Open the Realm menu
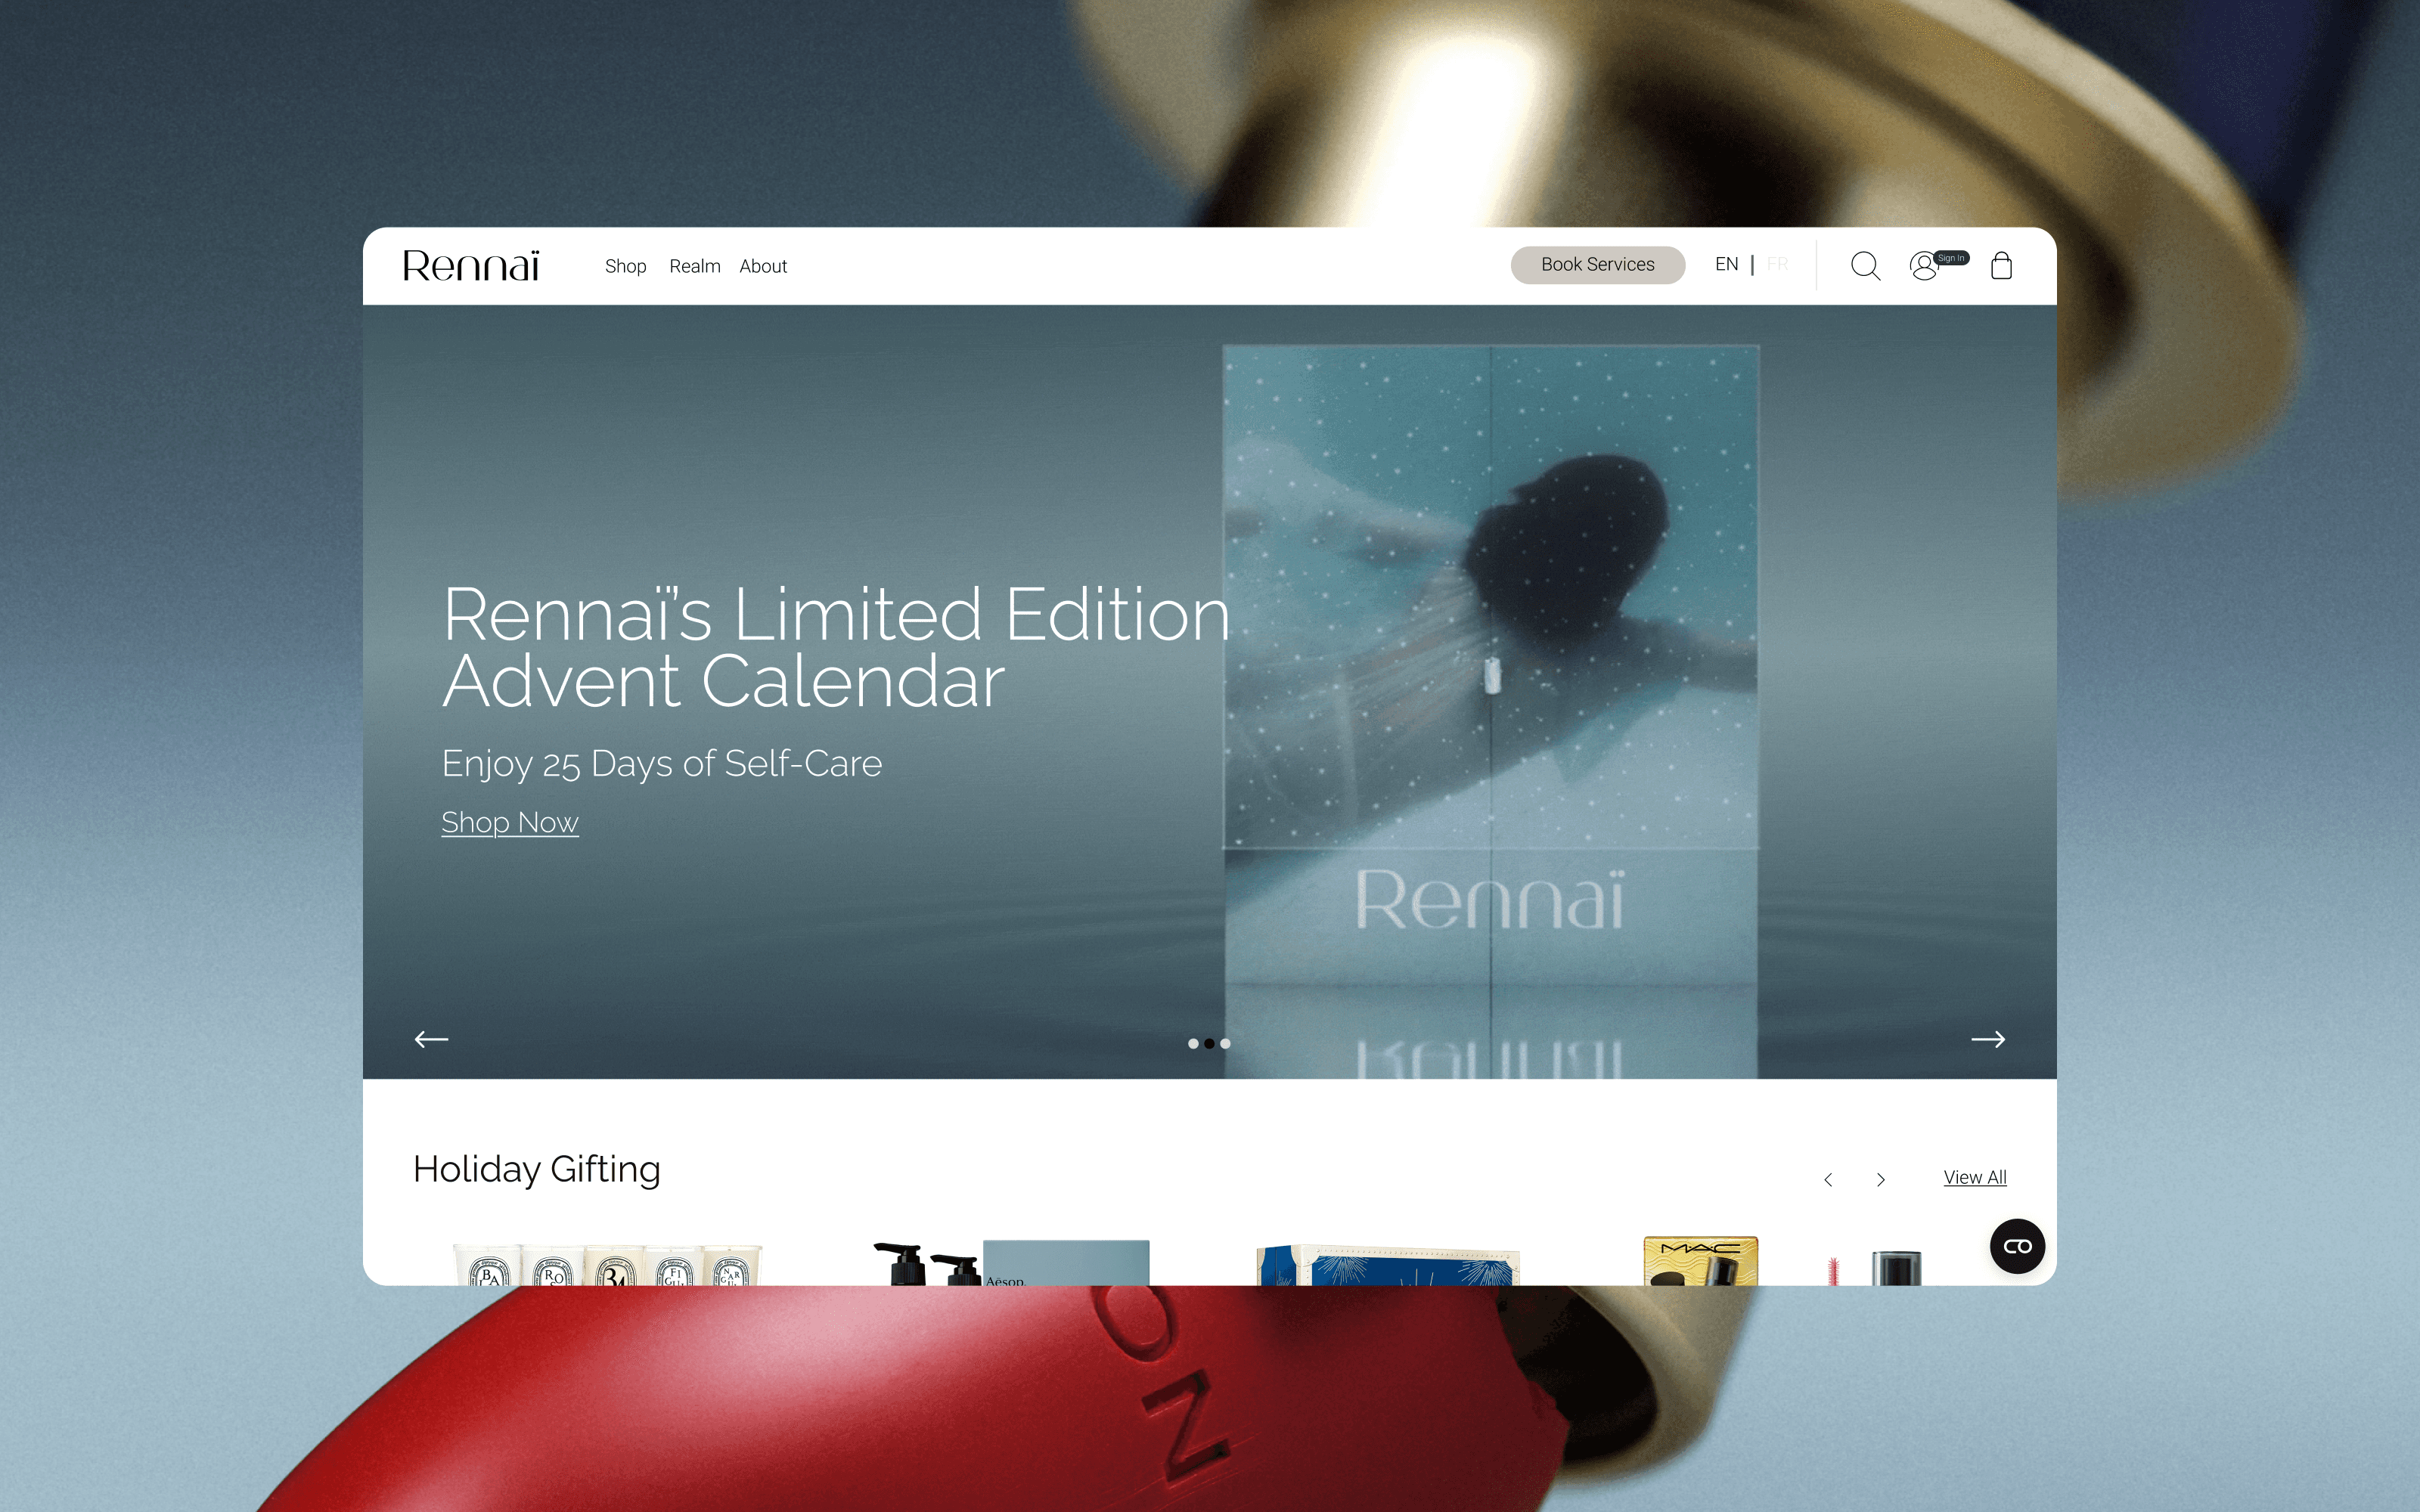 point(695,266)
